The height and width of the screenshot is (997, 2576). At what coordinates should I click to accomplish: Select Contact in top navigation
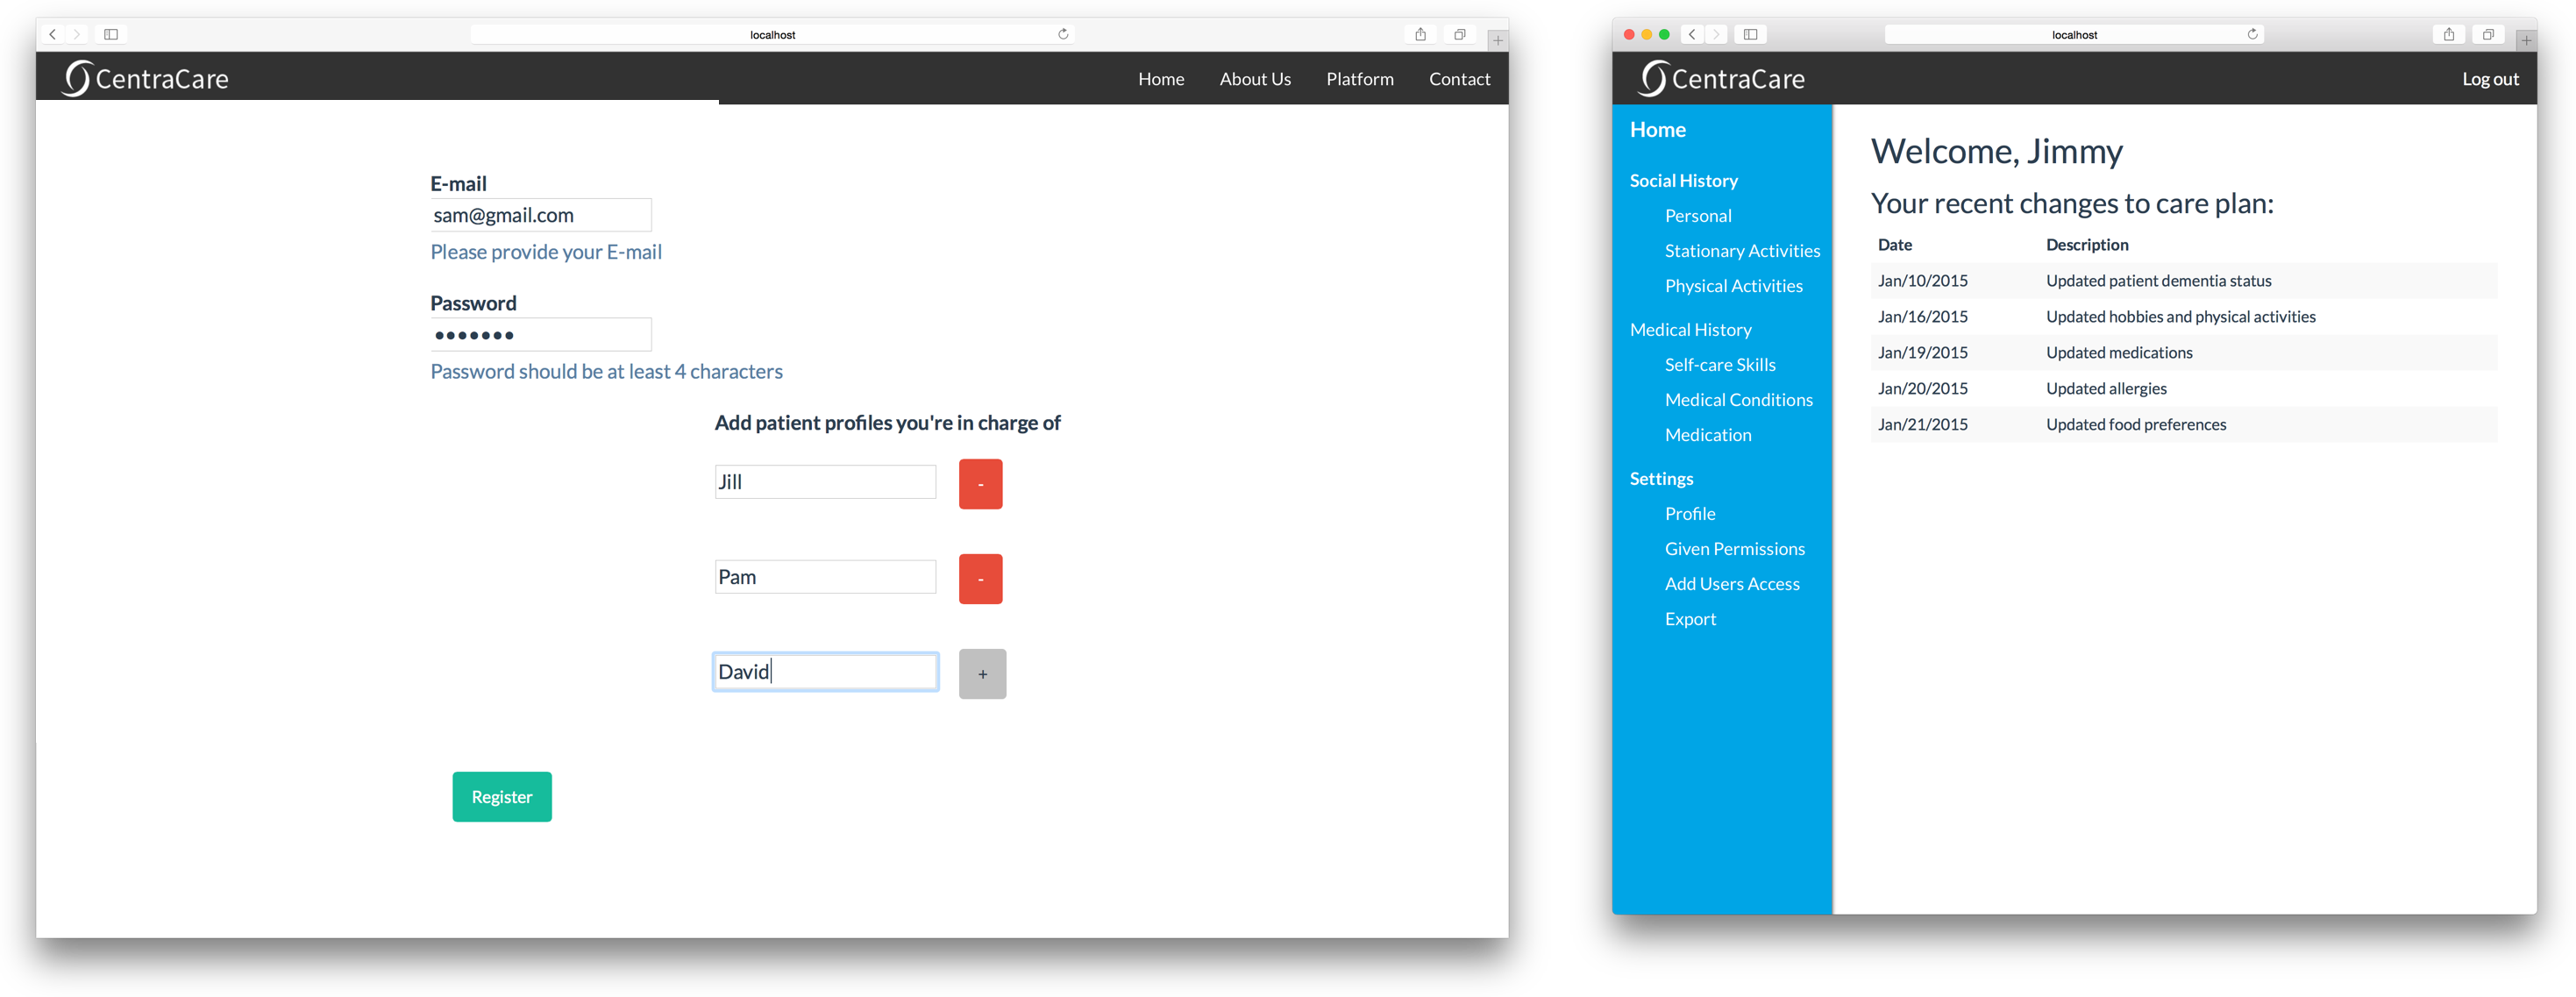click(x=1459, y=79)
